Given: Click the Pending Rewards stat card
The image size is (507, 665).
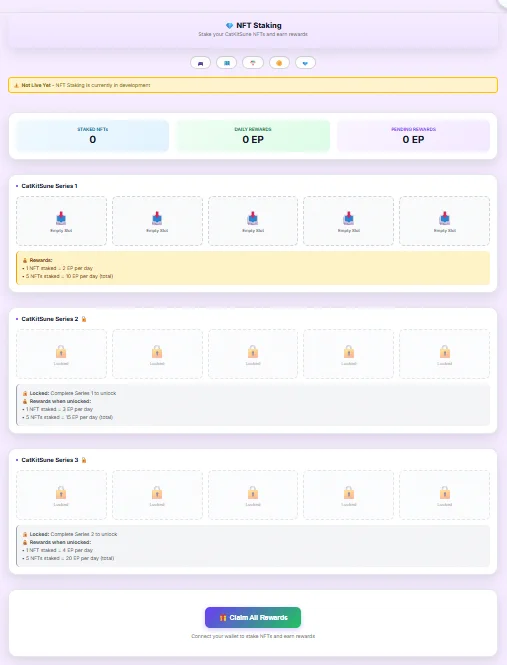Looking at the screenshot, I should [413, 136].
